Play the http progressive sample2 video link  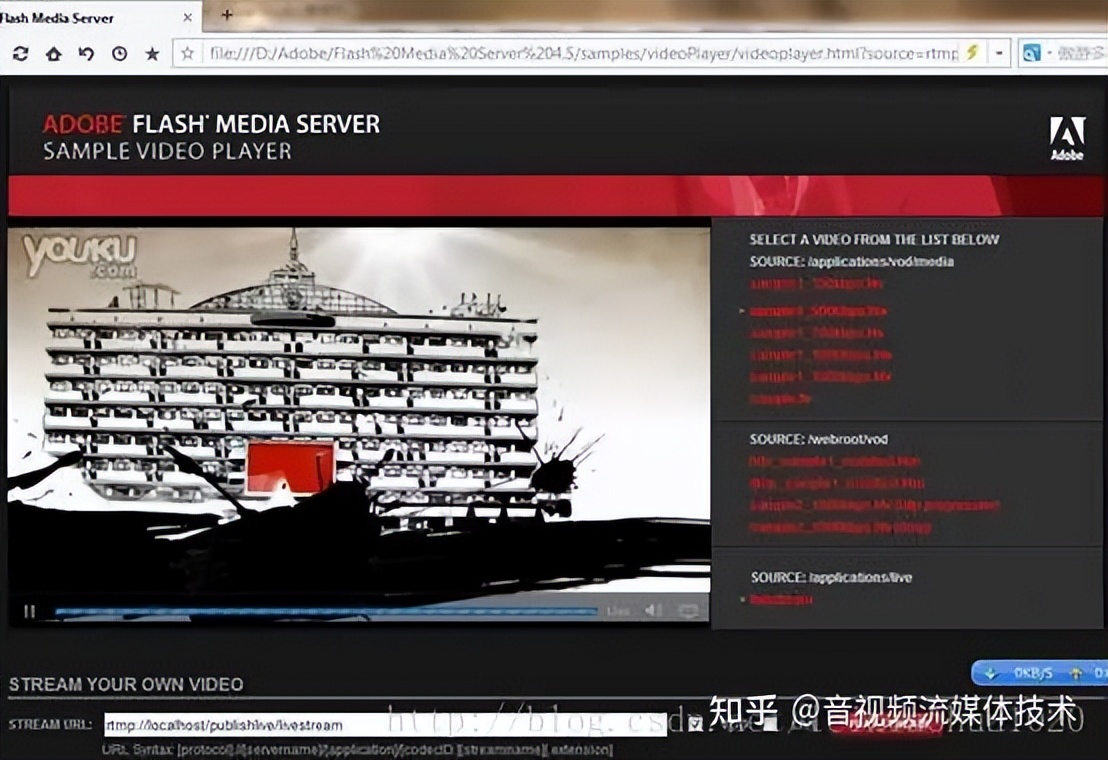click(x=875, y=505)
